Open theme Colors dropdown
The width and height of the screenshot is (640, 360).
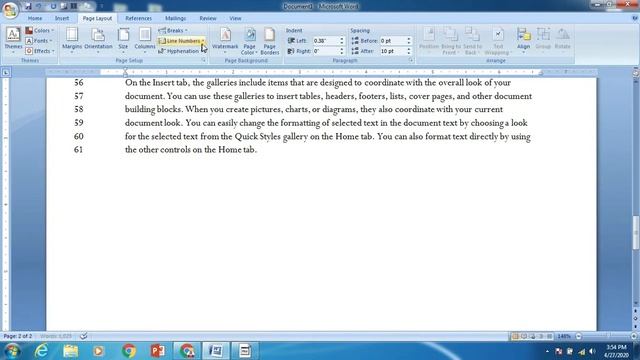tap(40, 31)
